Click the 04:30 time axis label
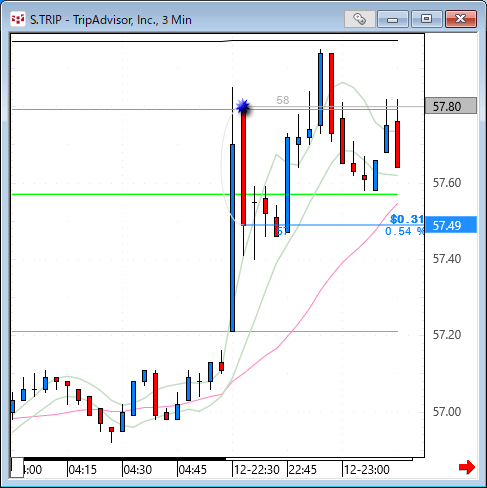 point(137,470)
